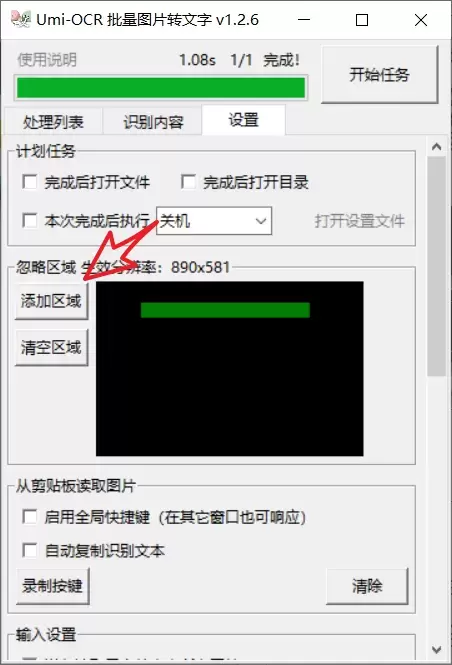Toggle 本次完成后执行 checkbox

[30, 221]
